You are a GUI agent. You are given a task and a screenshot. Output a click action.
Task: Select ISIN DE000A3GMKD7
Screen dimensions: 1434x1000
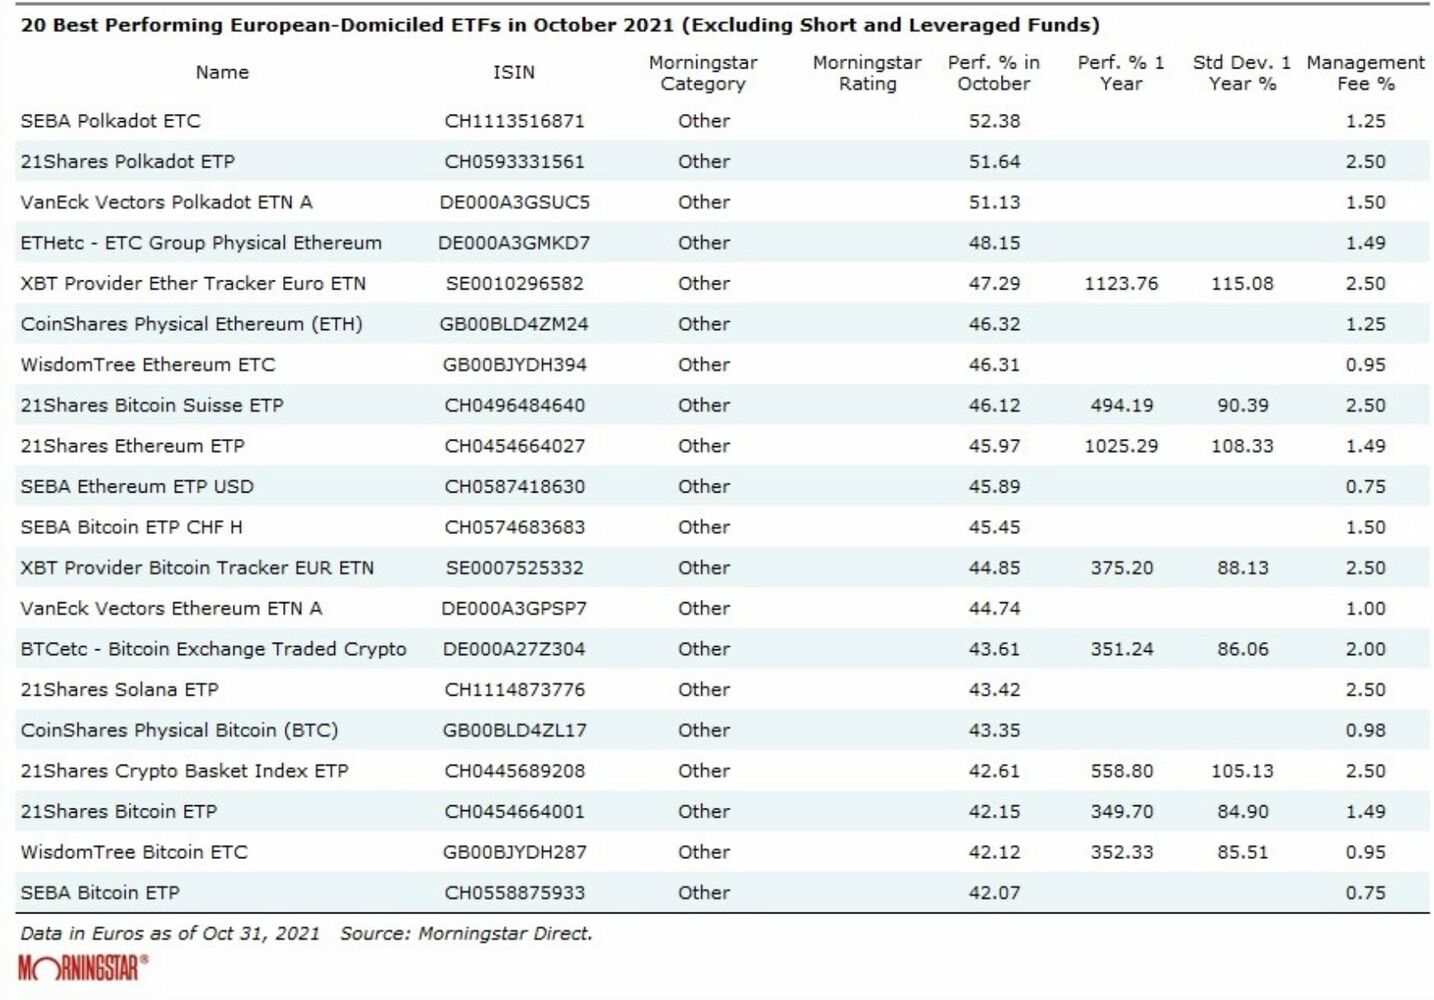coord(514,243)
